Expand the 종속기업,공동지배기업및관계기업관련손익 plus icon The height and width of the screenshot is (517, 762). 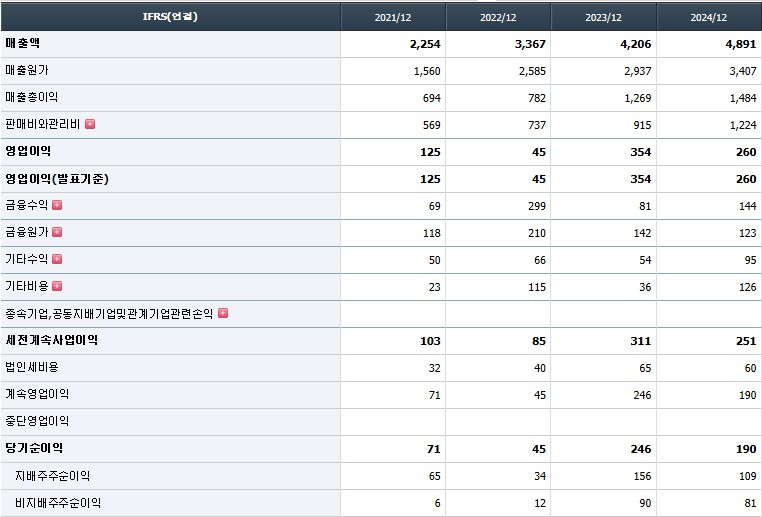click(x=223, y=313)
